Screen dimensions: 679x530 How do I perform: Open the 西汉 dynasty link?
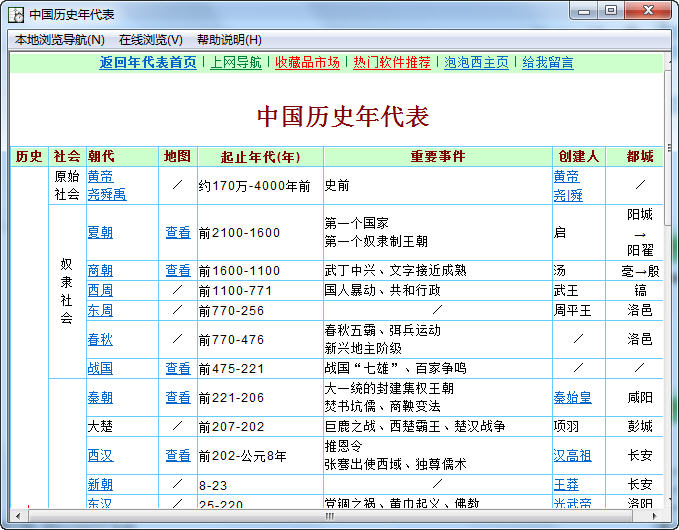tap(100, 456)
